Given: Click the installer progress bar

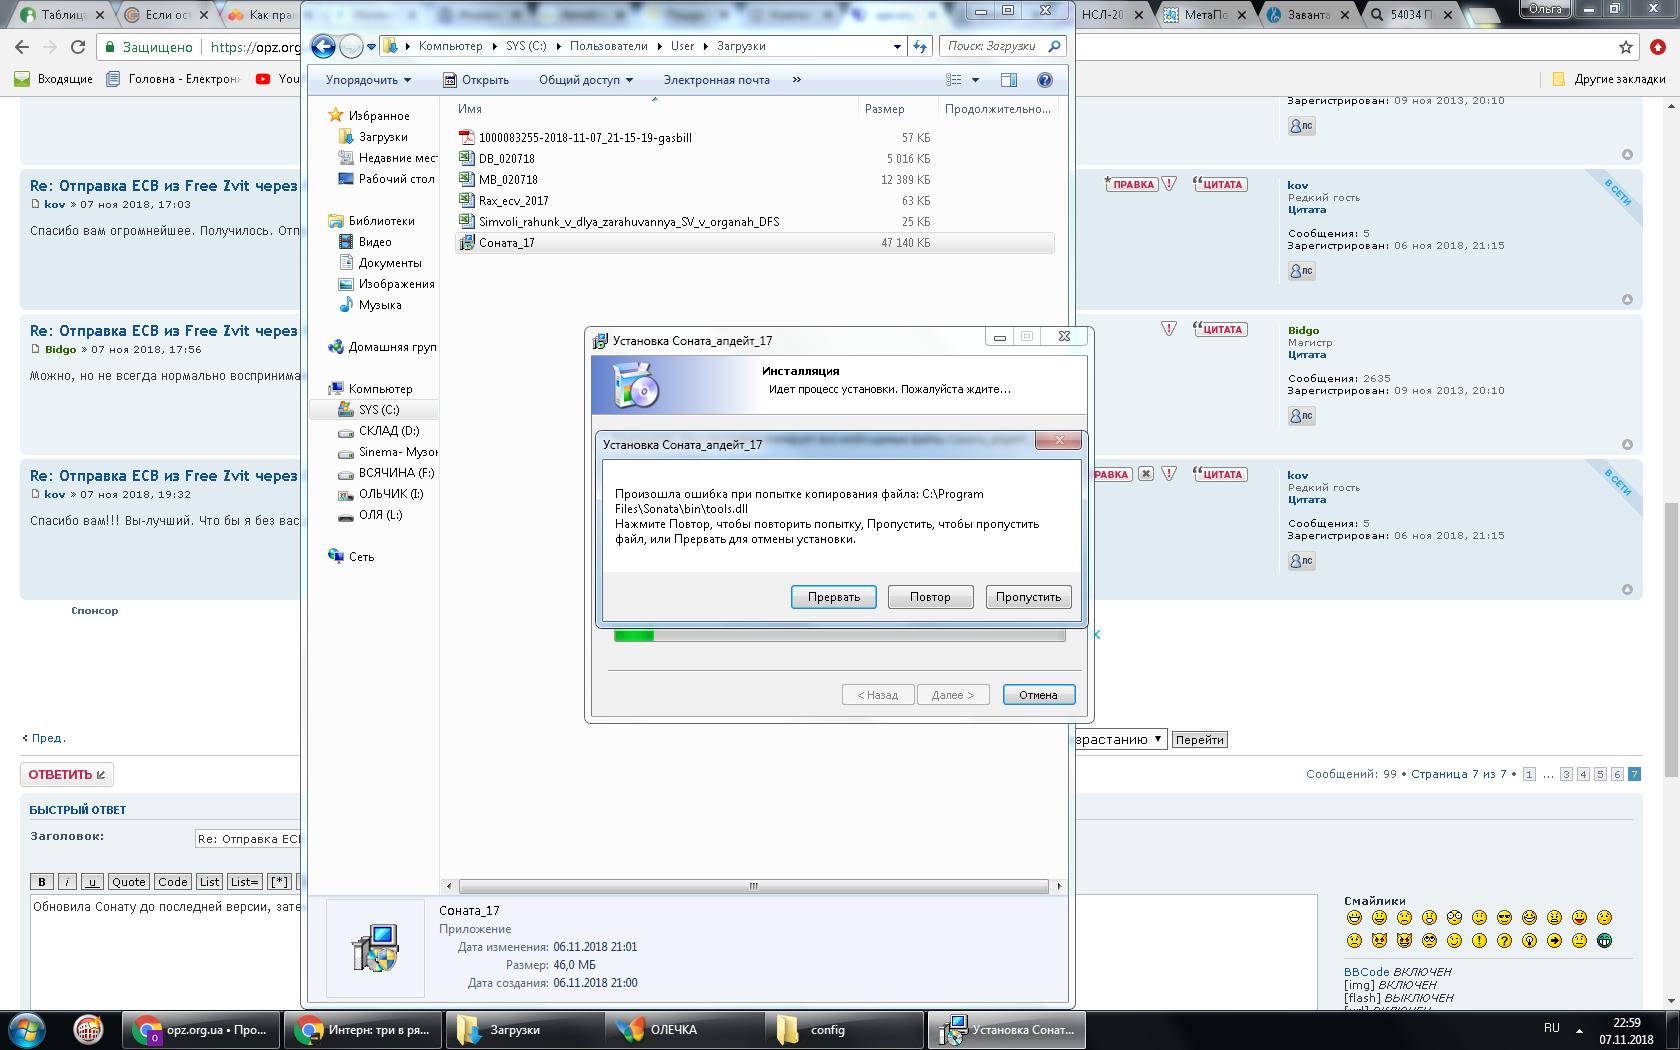Looking at the screenshot, I should pos(839,635).
